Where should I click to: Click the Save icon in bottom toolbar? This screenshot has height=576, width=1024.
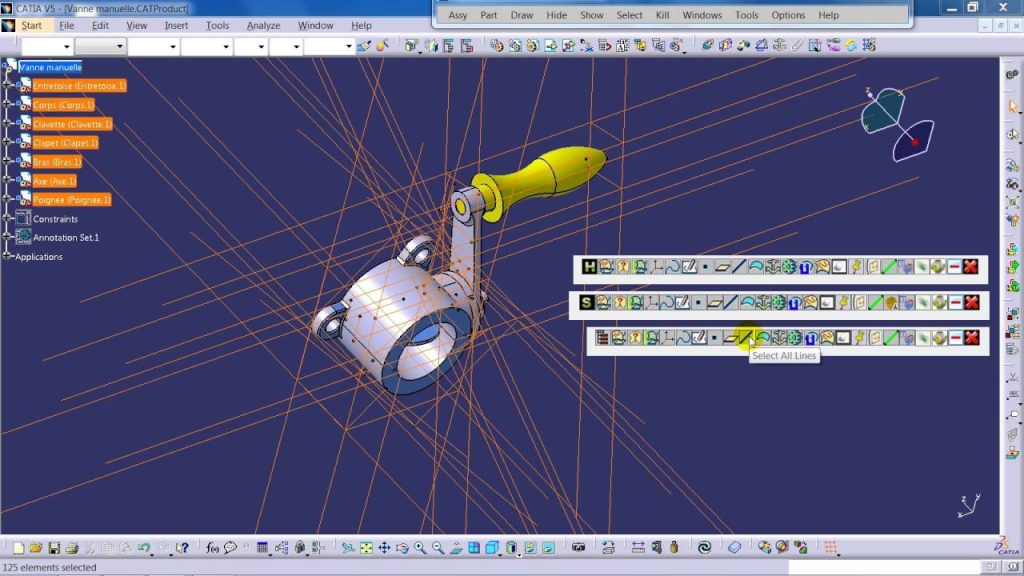pyautogui.click(x=54, y=548)
